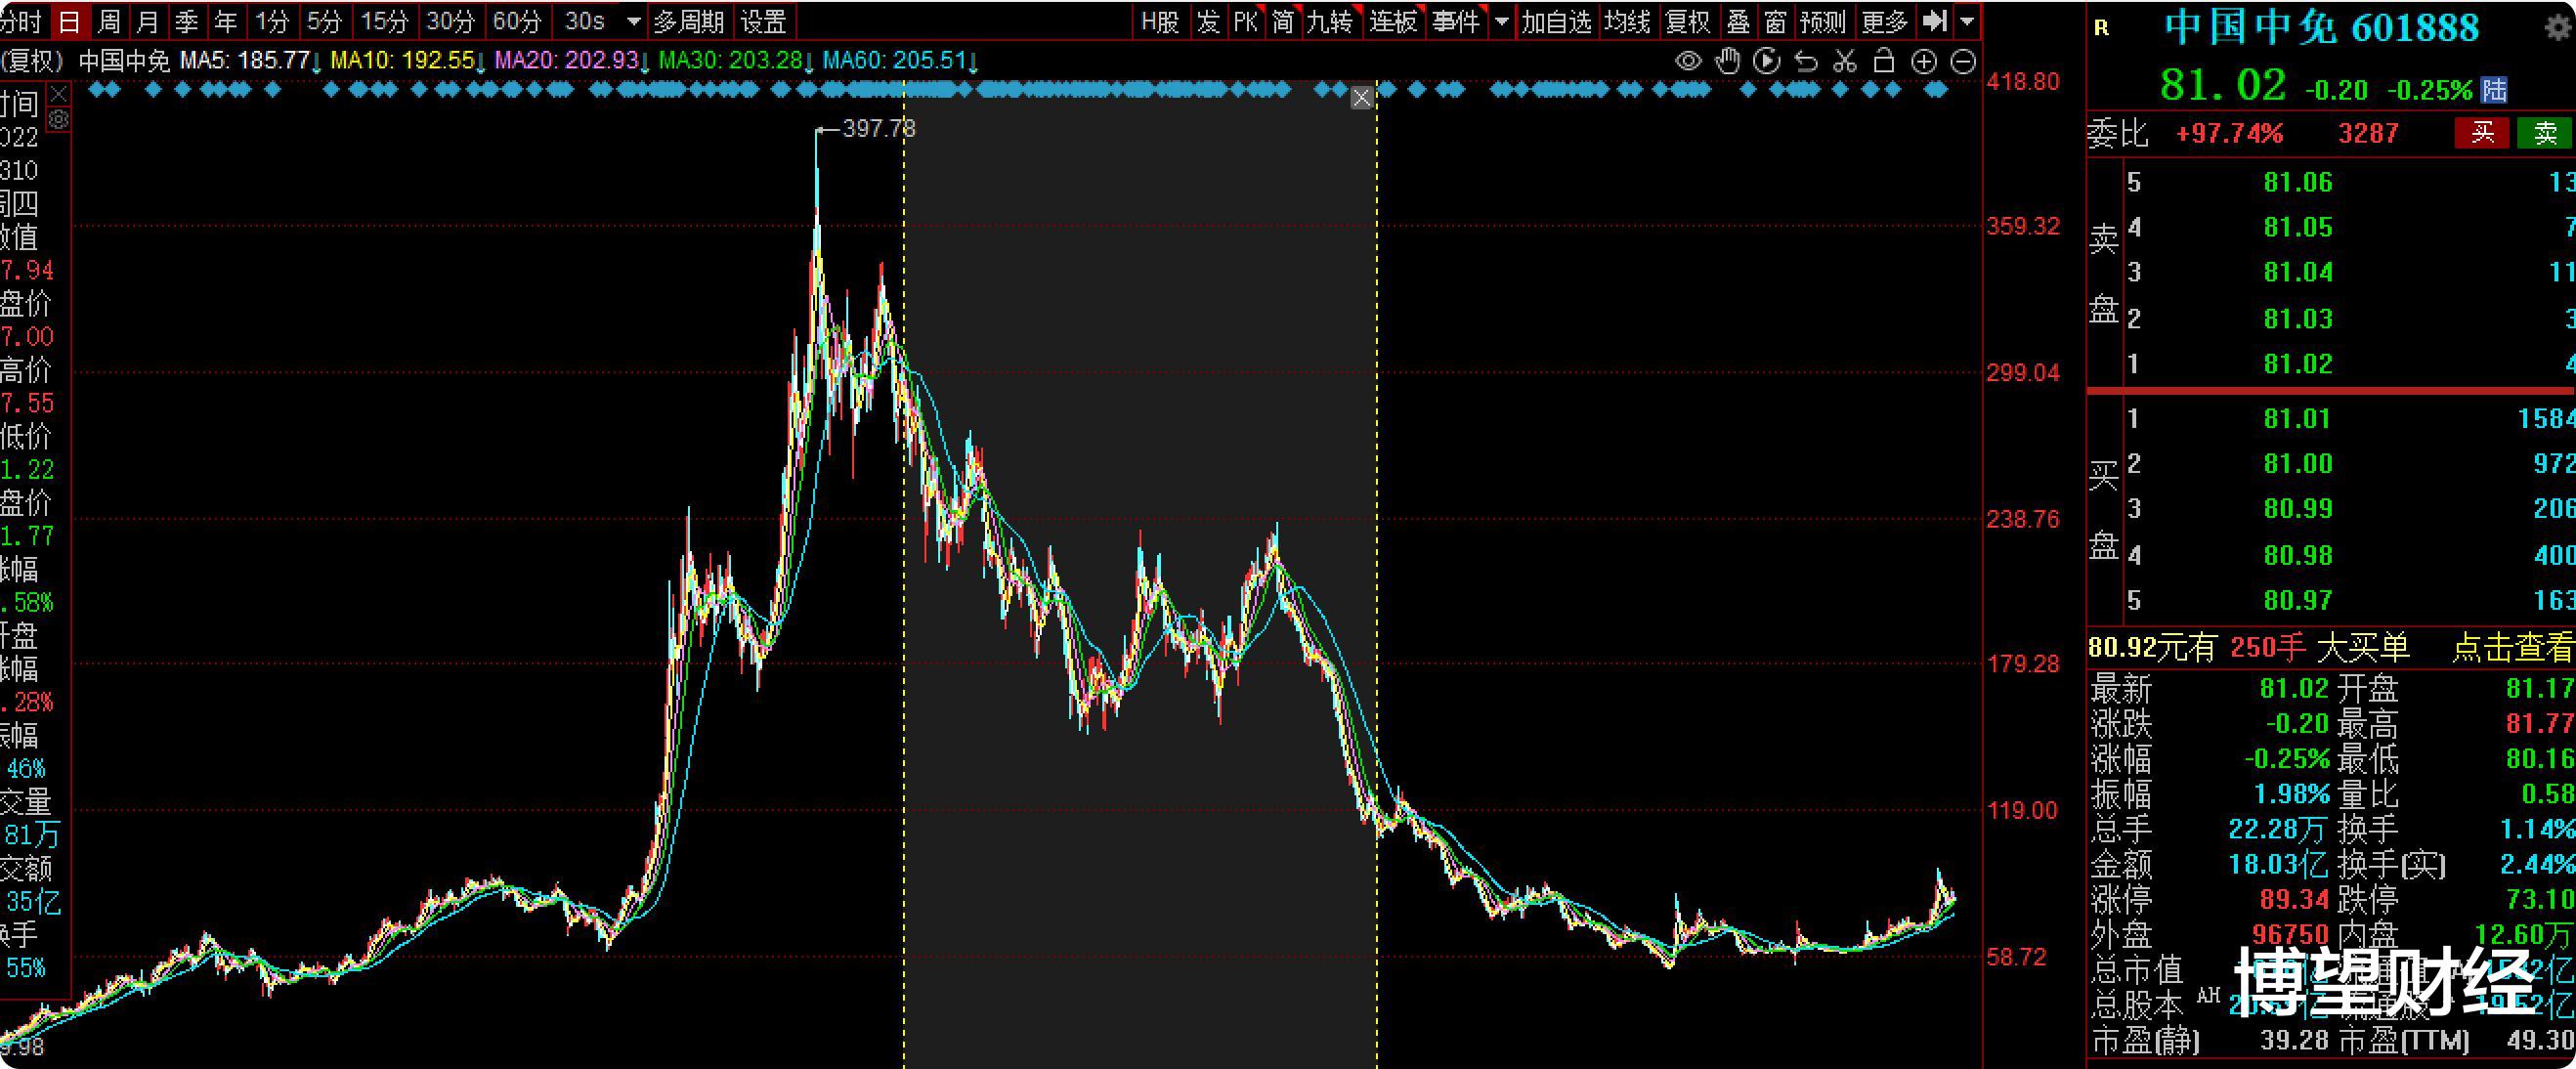This screenshot has height=1069, width=2576.
Task: Expand the 30s period dropdown arrow
Action: tap(633, 21)
